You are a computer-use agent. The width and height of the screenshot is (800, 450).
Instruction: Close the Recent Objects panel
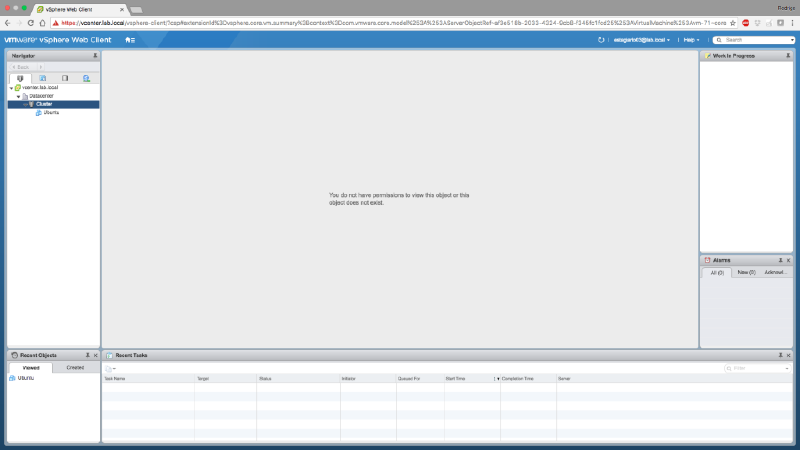96,355
